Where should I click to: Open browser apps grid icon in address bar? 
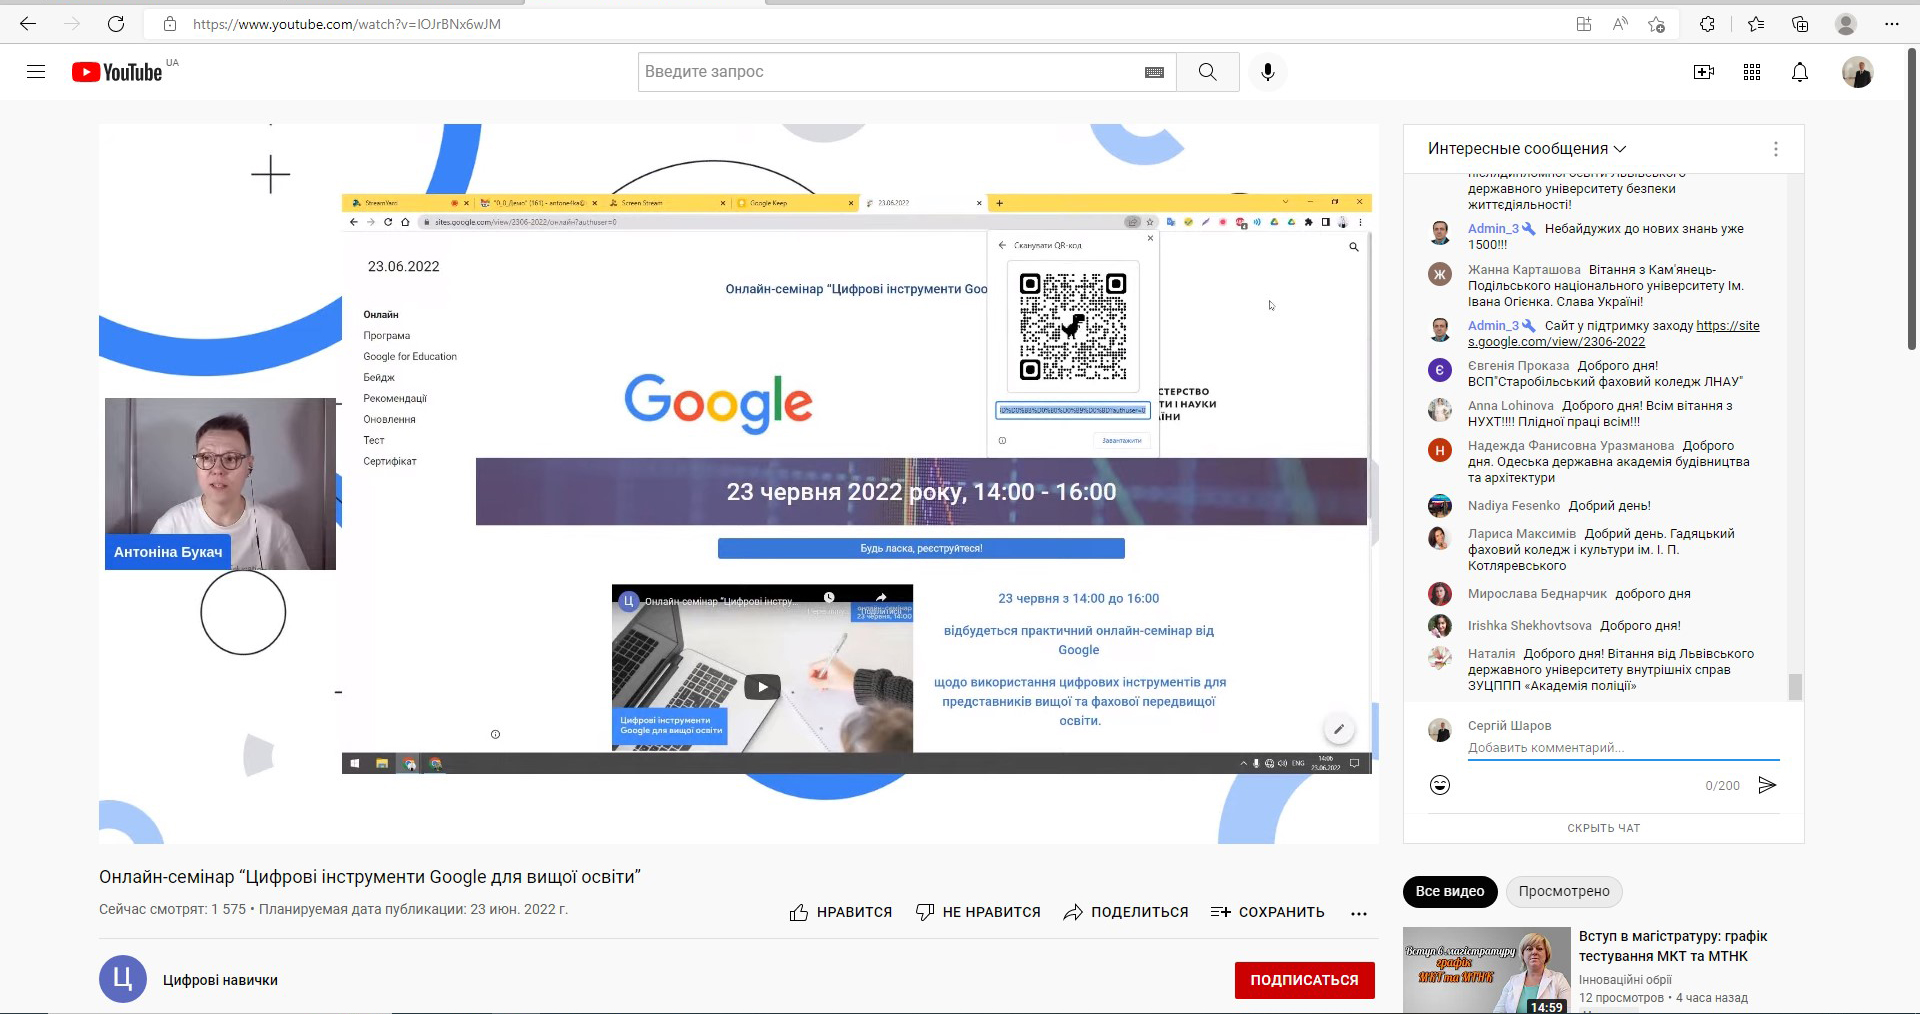point(1584,24)
